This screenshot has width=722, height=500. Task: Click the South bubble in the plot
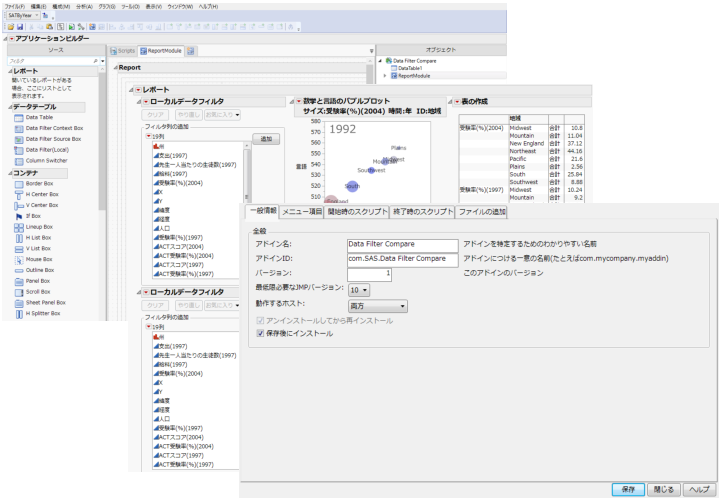tap(352, 186)
